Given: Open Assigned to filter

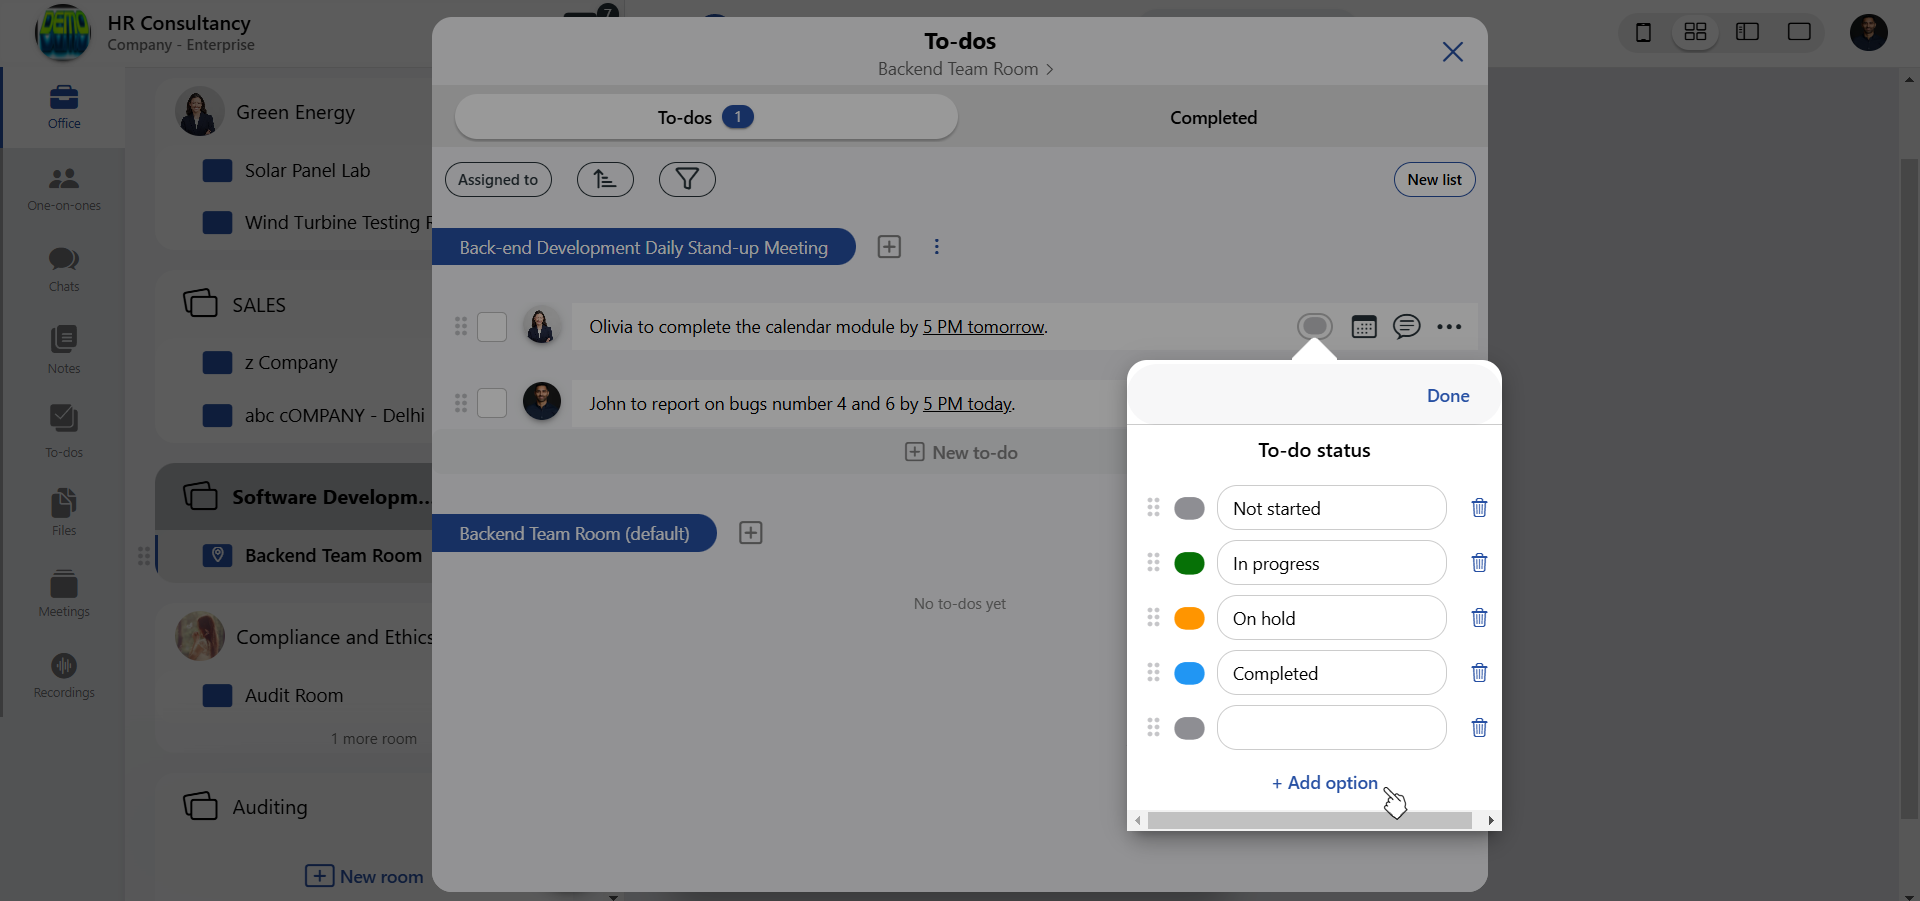Looking at the screenshot, I should pyautogui.click(x=498, y=180).
